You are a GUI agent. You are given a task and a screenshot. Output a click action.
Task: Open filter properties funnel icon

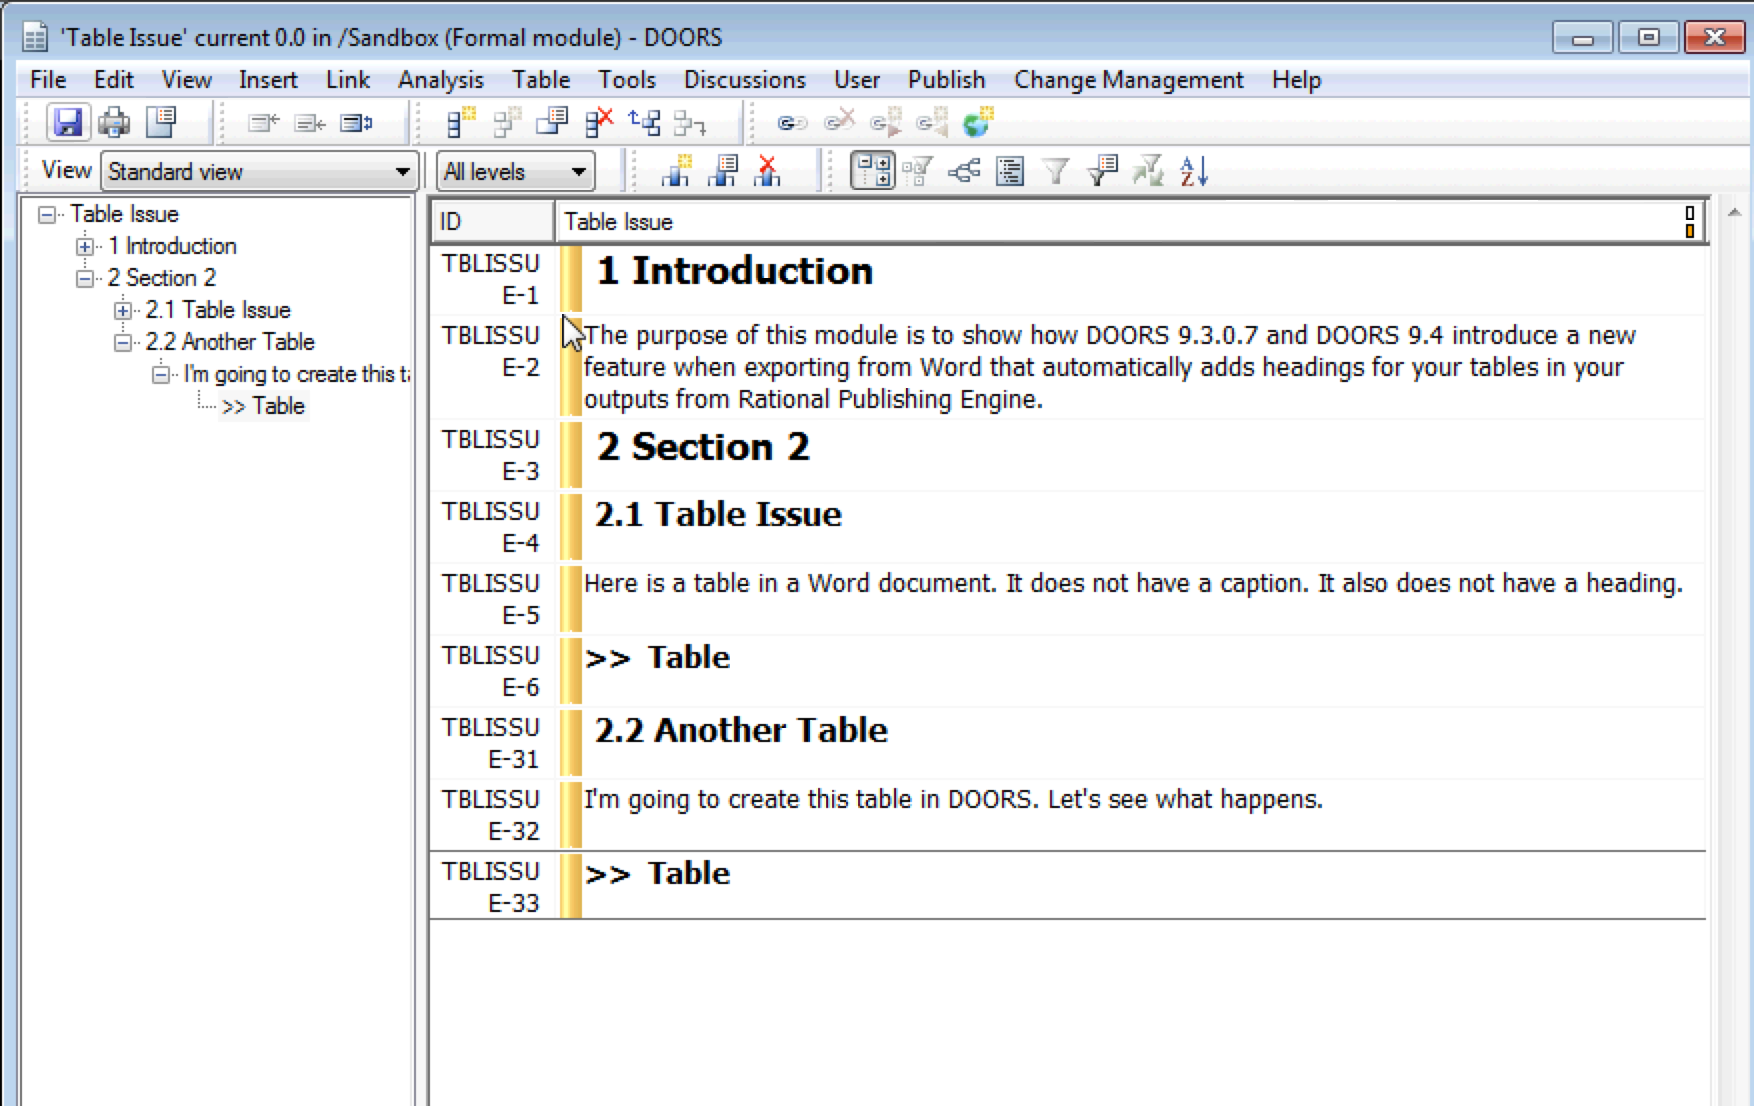[1102, 171]
